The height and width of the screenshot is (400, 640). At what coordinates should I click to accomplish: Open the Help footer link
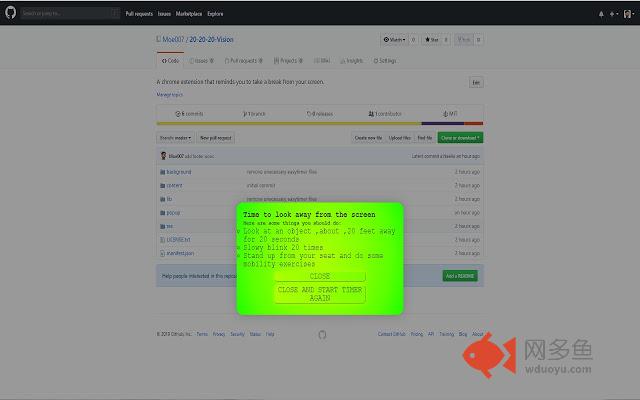coord(270,334)
